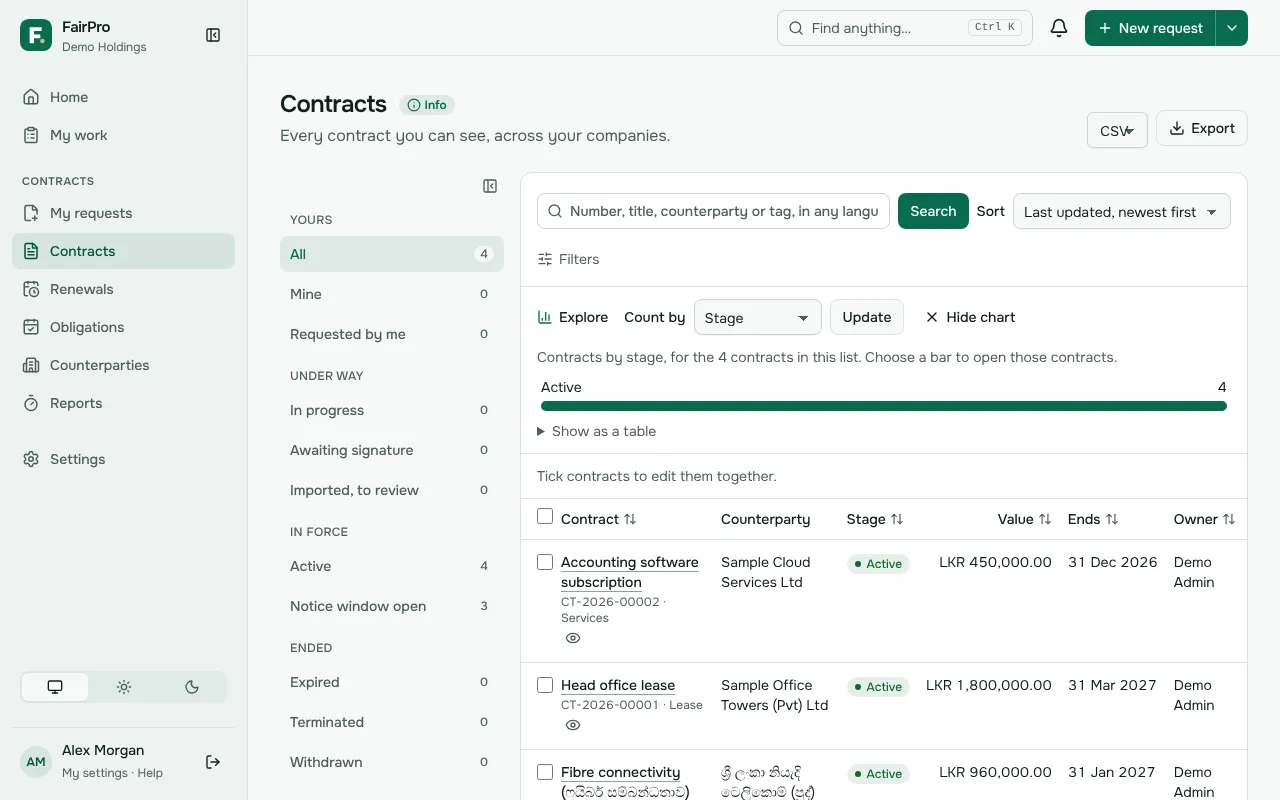The image size is (1280, 800).
Task: Open the Count by Stage dropdown
Action: 758,318
